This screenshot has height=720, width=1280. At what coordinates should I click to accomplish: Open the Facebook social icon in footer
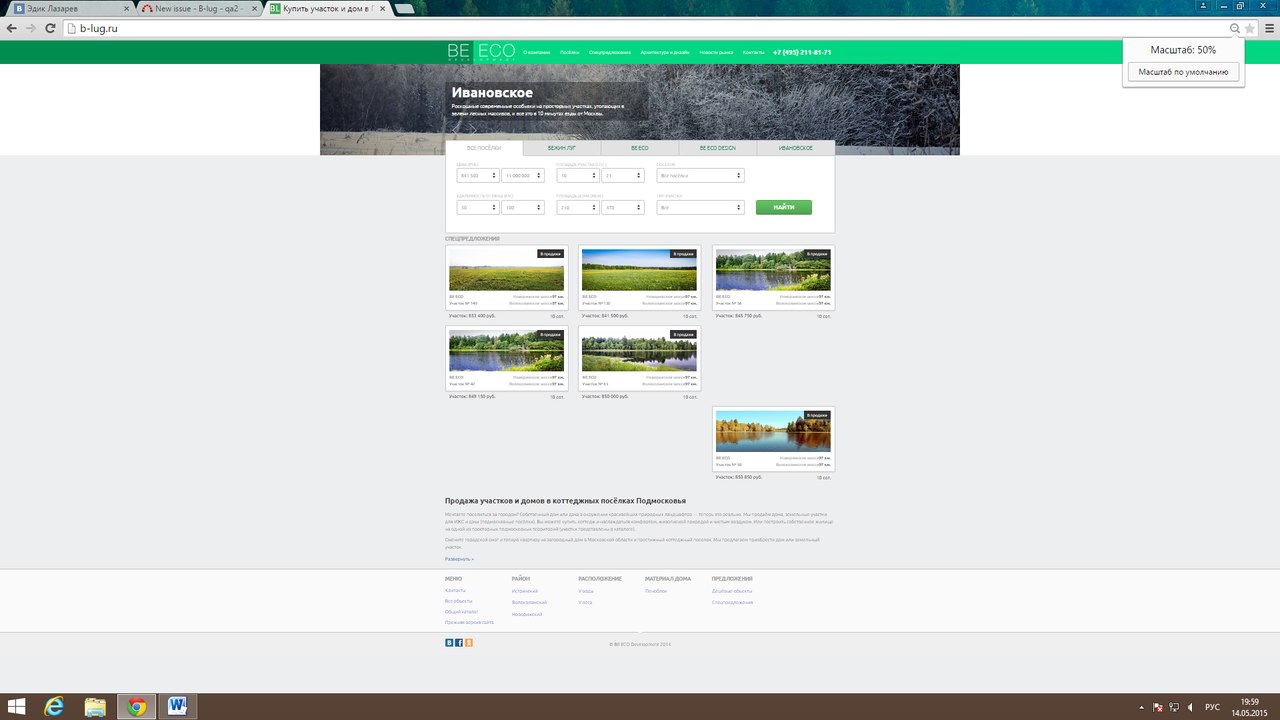459,642
